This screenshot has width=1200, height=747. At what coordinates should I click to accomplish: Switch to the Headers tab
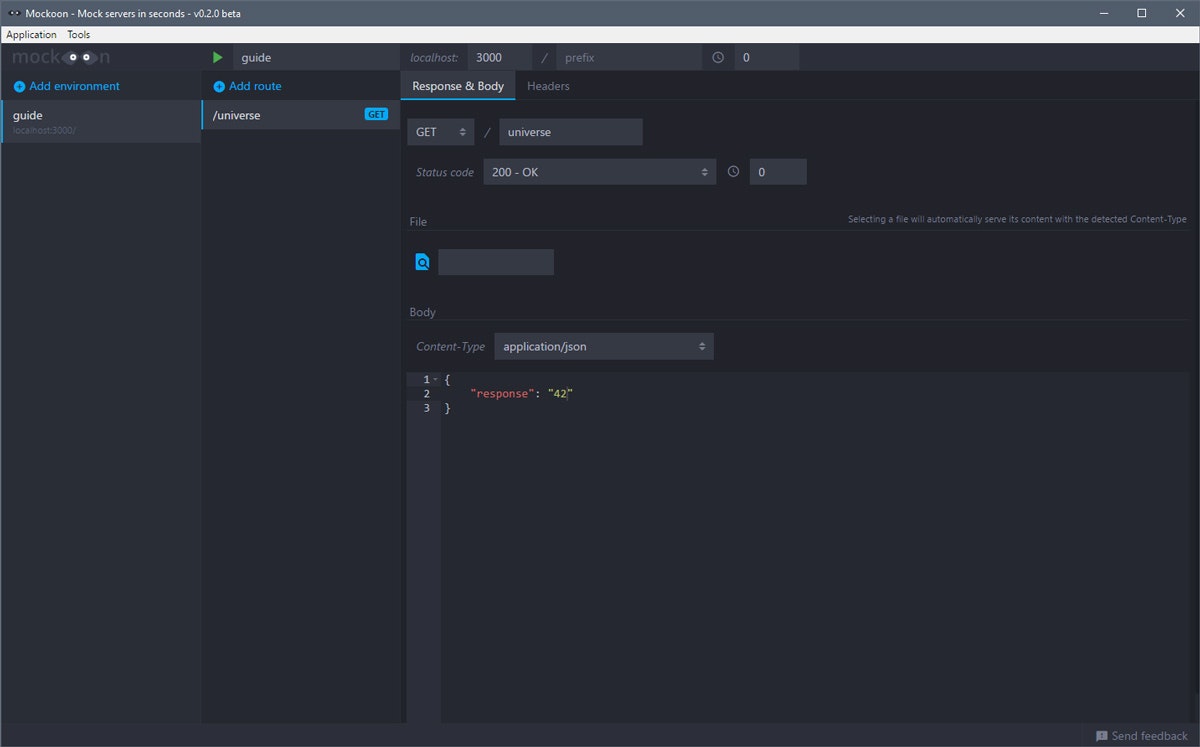point(548,86)
